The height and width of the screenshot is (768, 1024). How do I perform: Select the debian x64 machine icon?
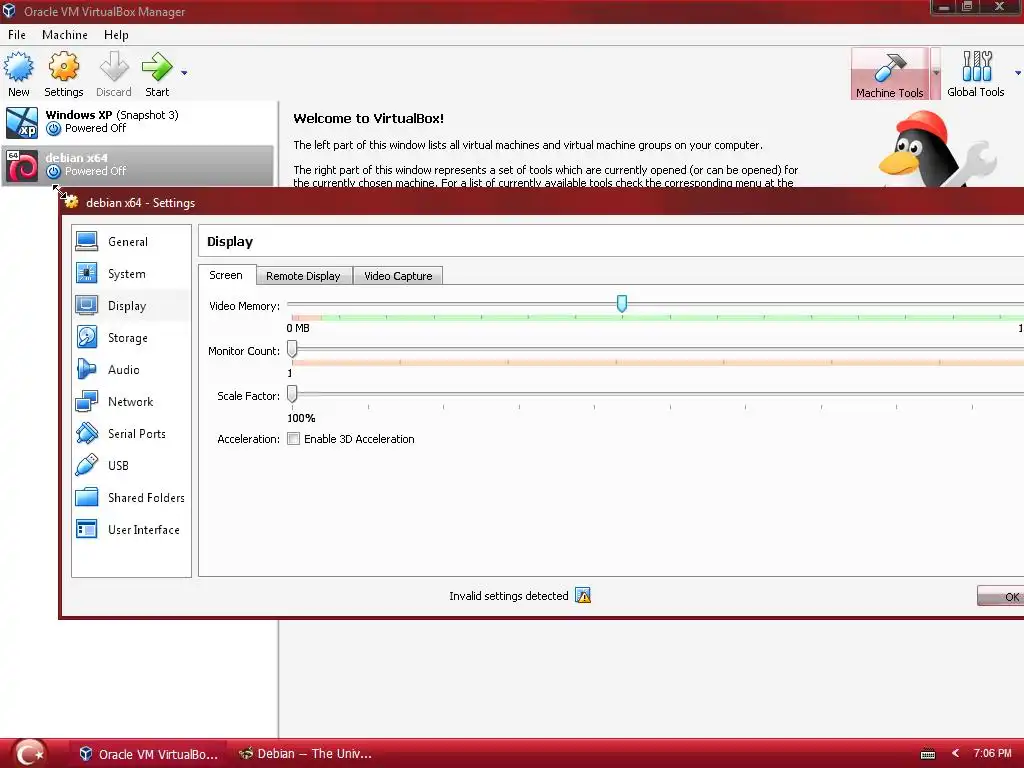coord(22,165)
